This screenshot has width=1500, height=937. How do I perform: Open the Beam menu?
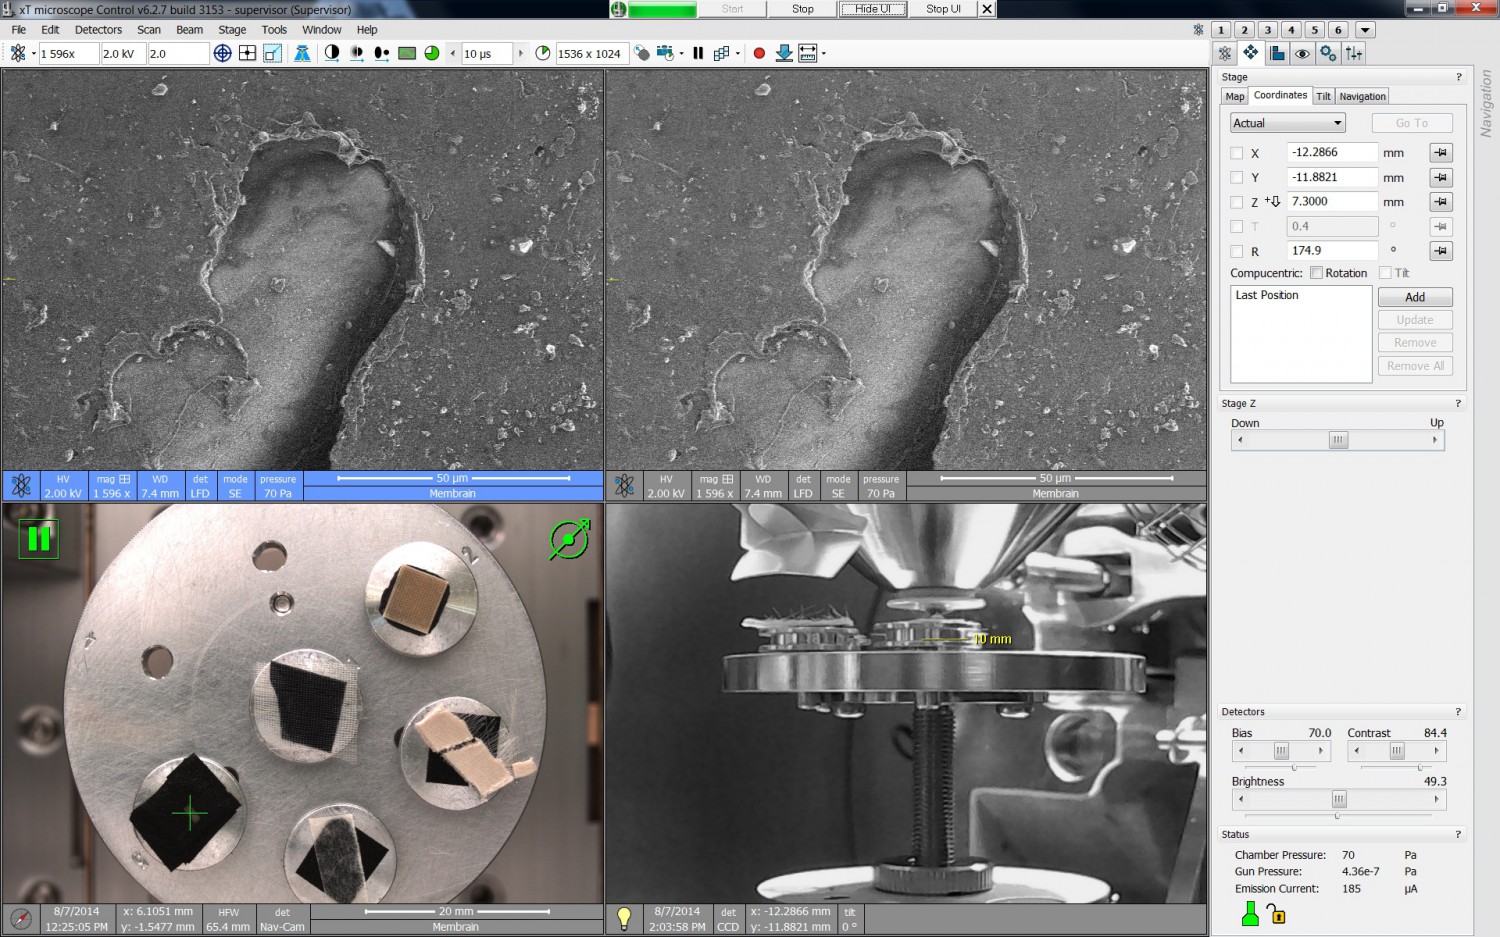click(x=189, y=30)
